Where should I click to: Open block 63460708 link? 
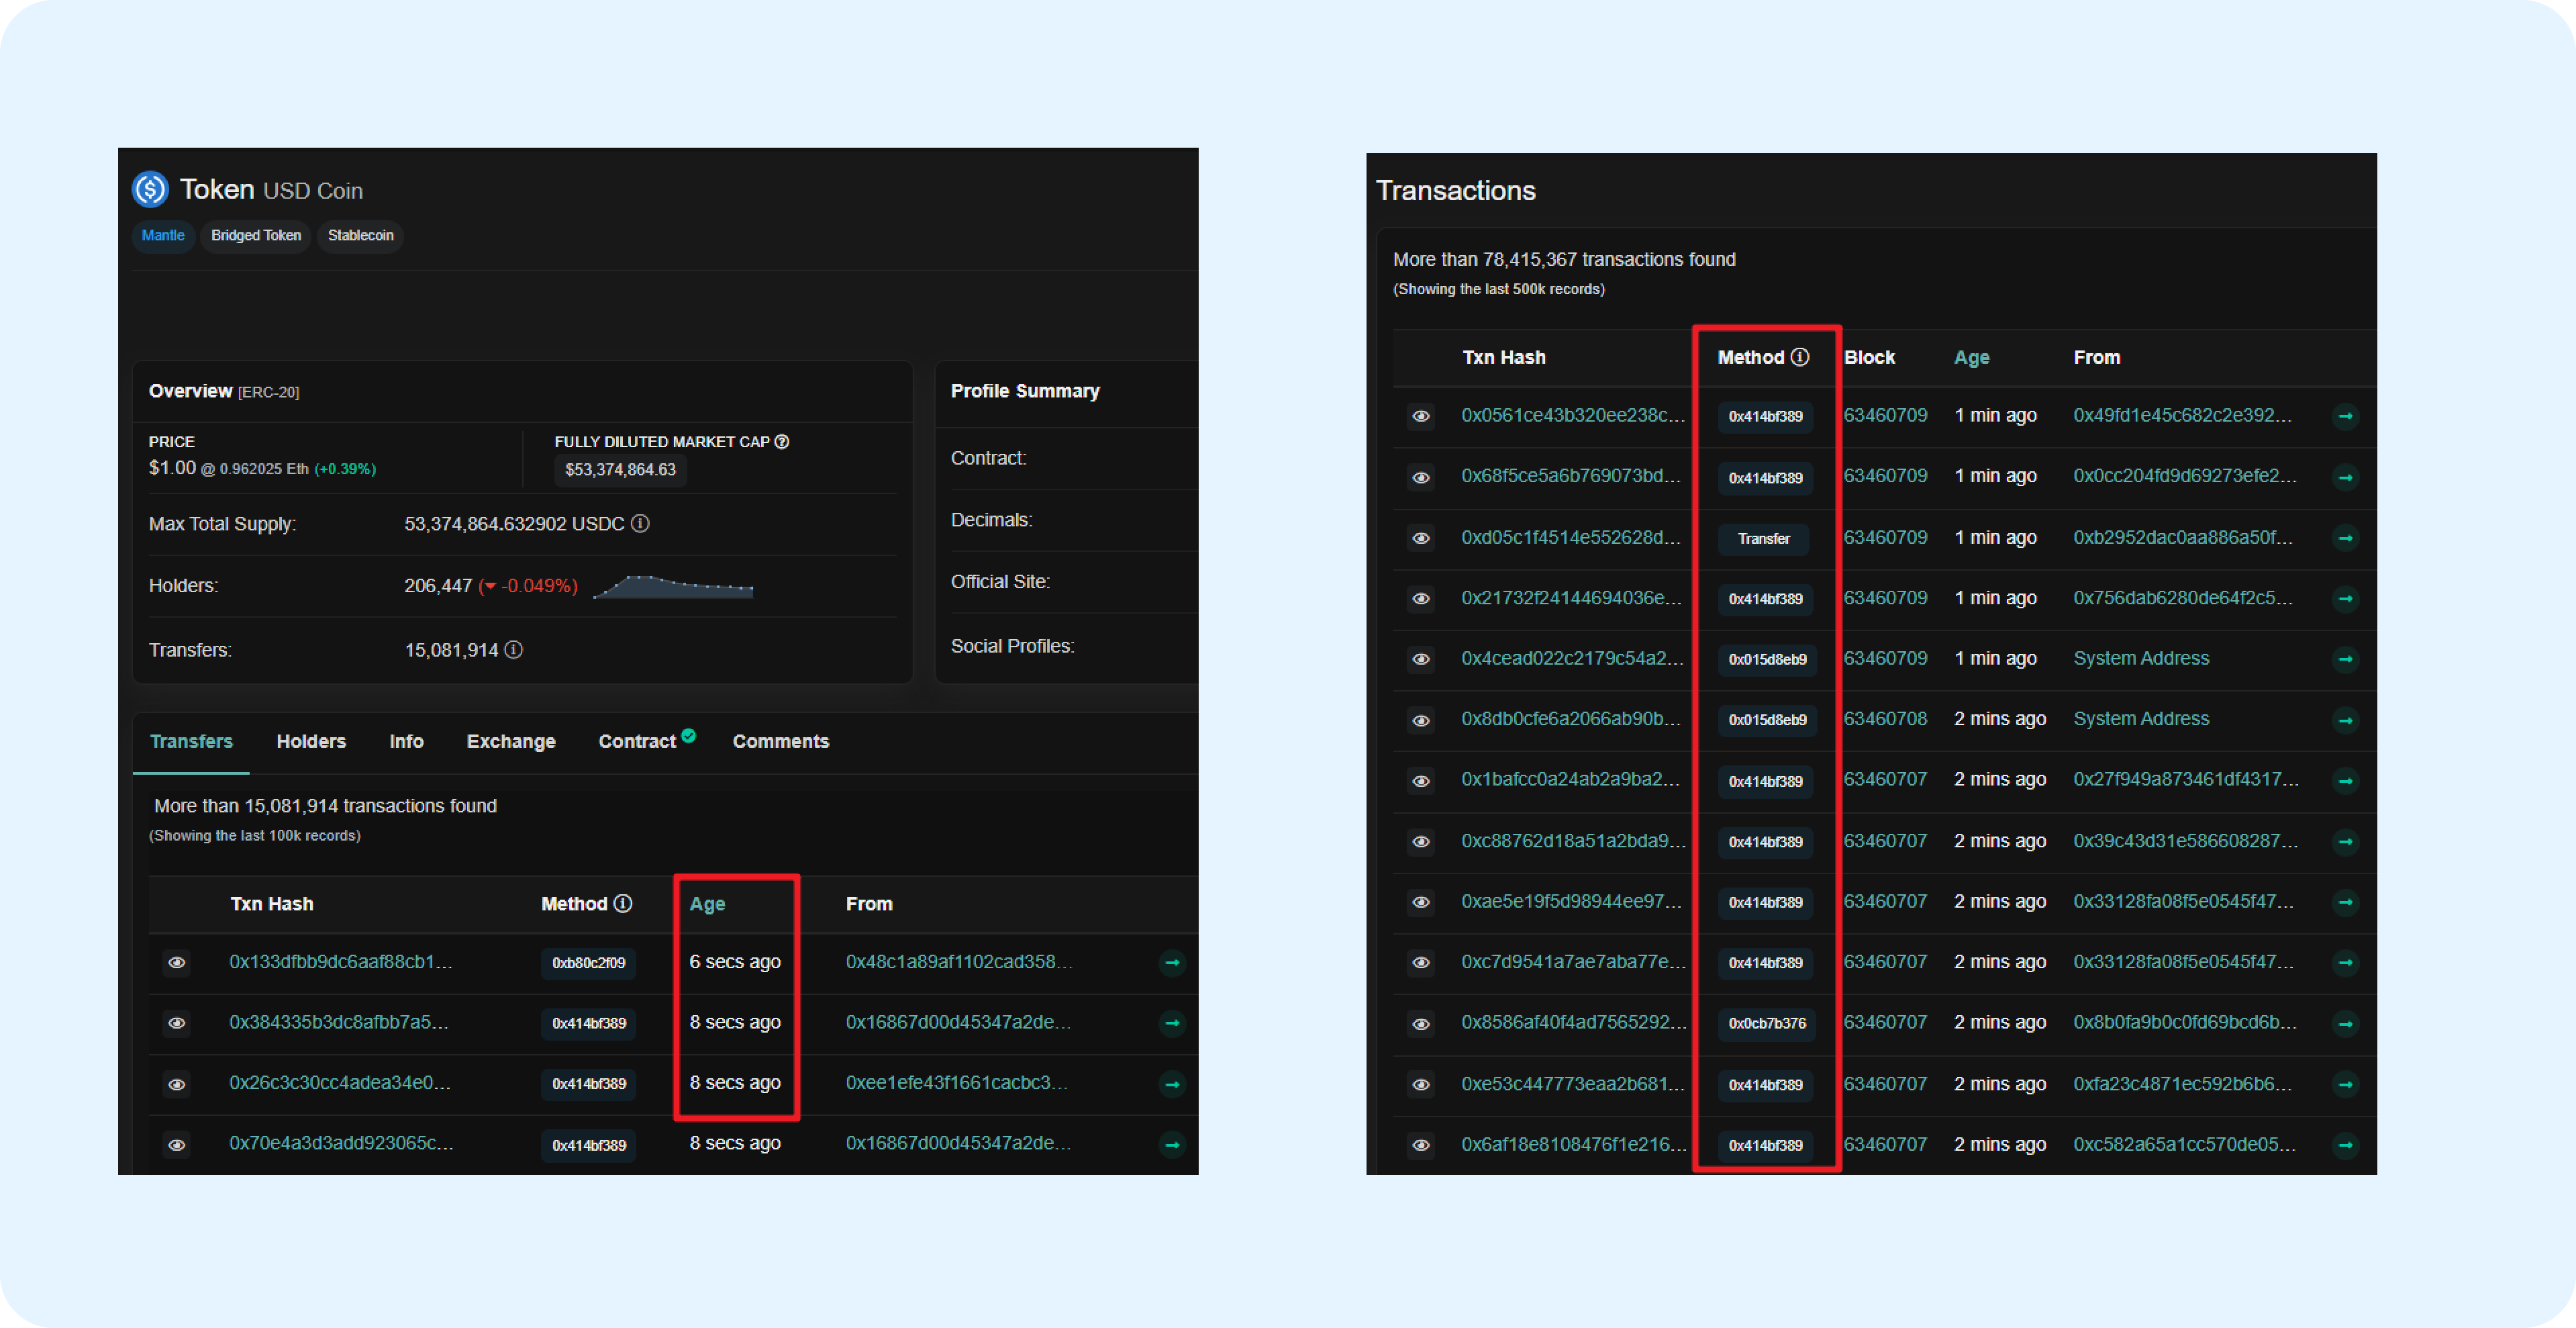(1885, 719)
